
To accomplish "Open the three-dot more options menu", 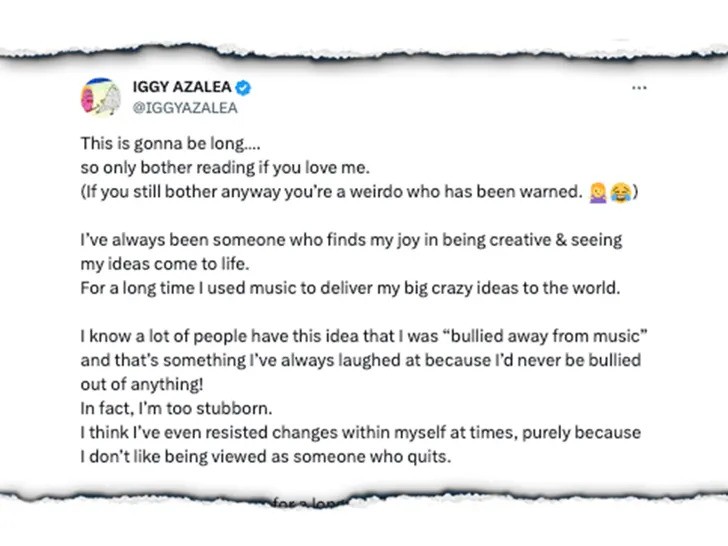I will tap(639, 88).
